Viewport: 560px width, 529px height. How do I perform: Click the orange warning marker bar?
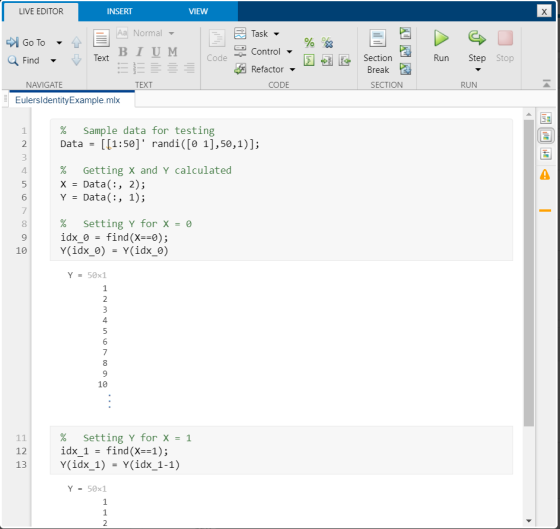tap(545, 211)
